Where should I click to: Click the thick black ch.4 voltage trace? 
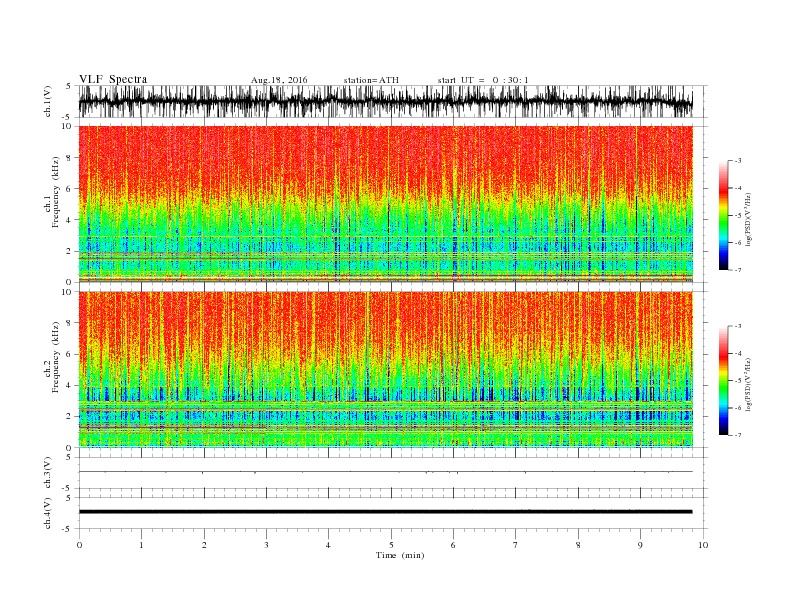(385, 512)
